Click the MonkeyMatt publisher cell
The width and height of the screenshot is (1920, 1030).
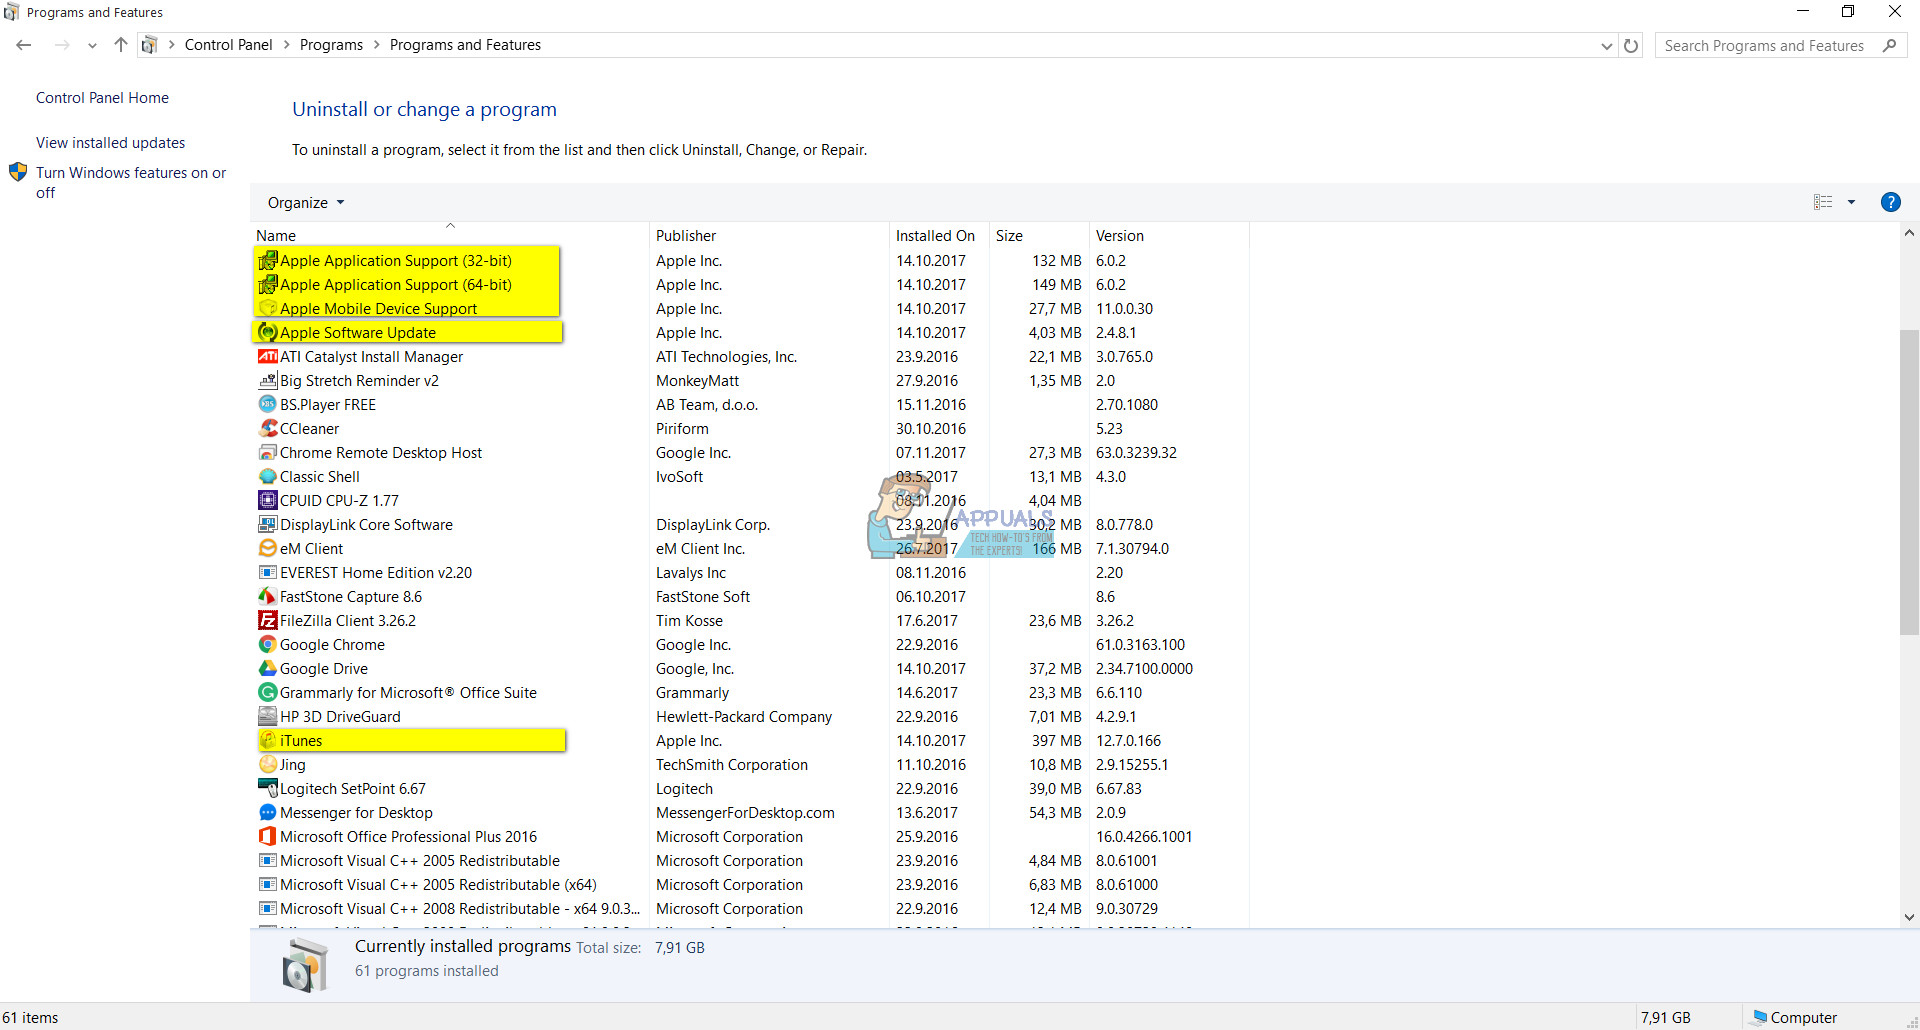point(697,381)
